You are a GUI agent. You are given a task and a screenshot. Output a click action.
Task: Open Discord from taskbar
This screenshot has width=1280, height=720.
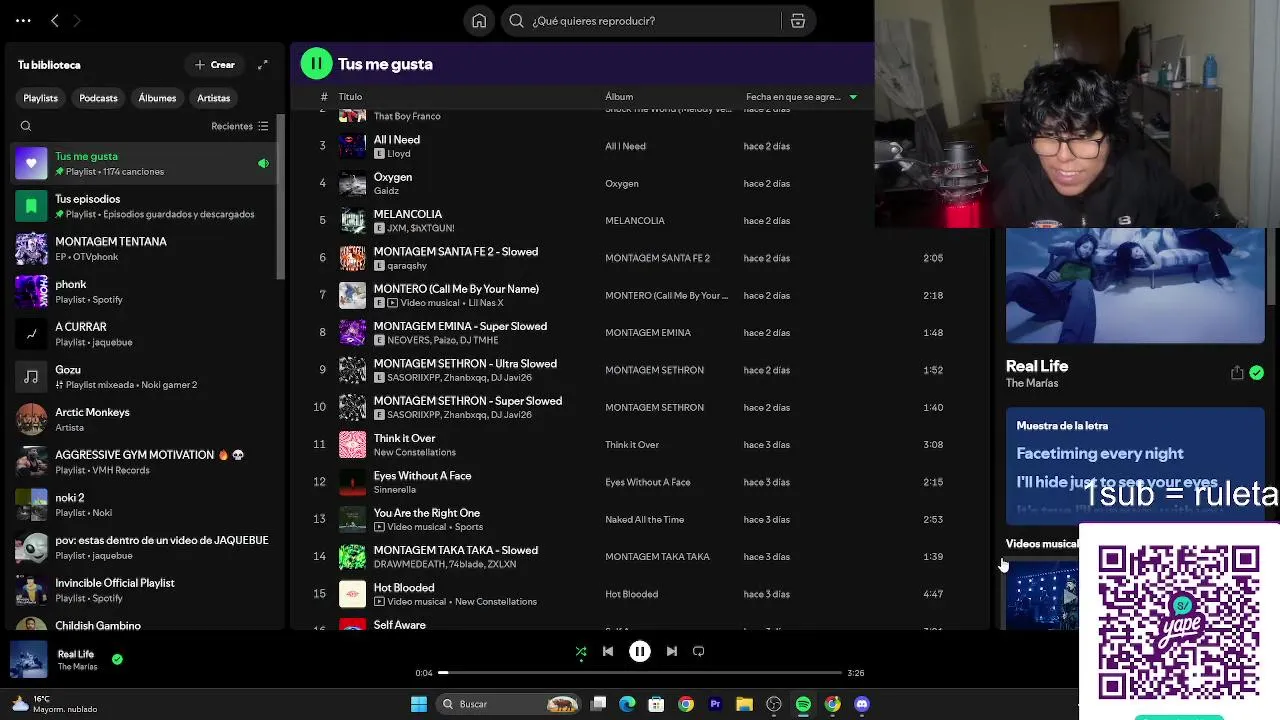coord(862,704)
